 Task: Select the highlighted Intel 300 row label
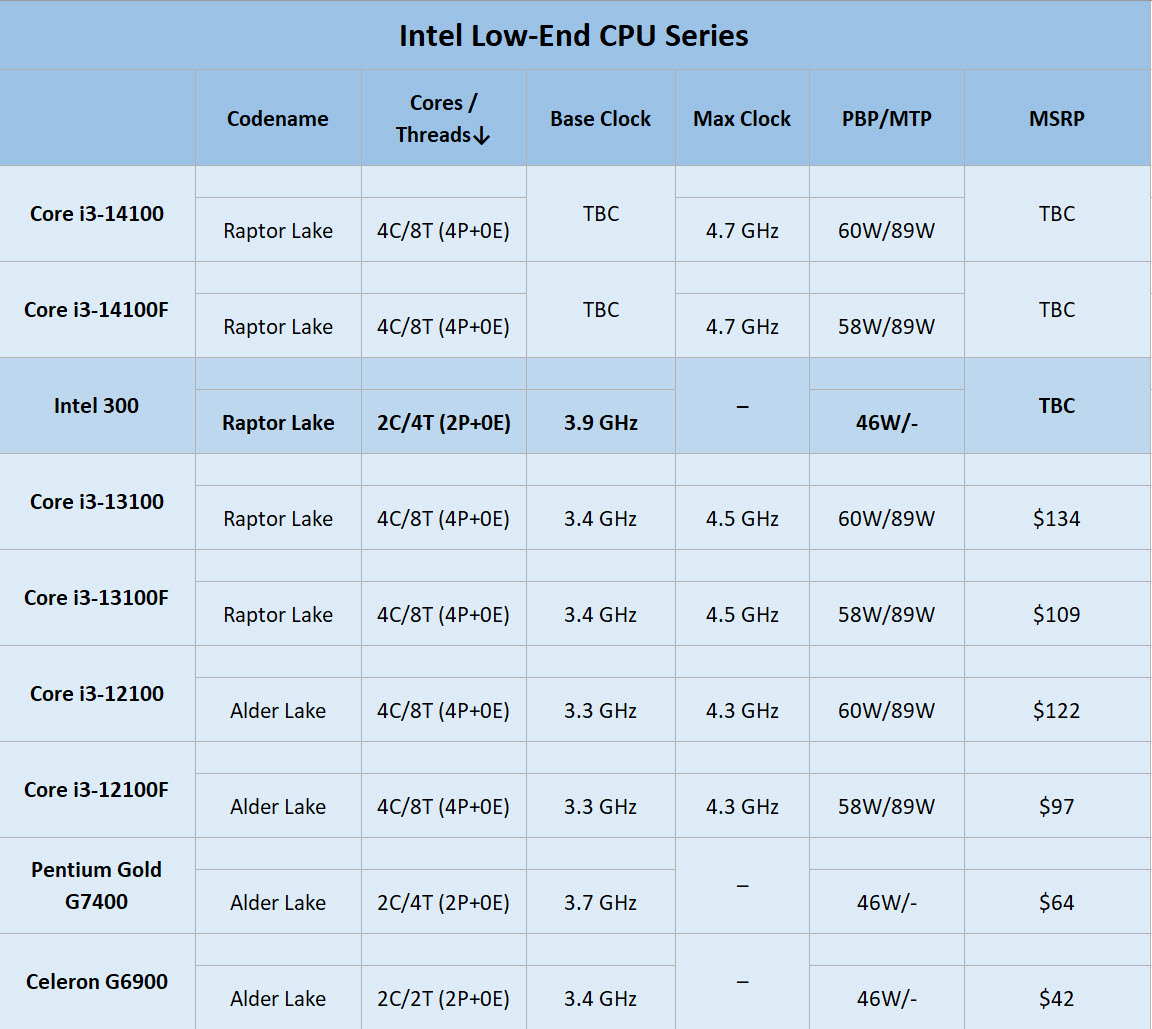pos(97,406)
